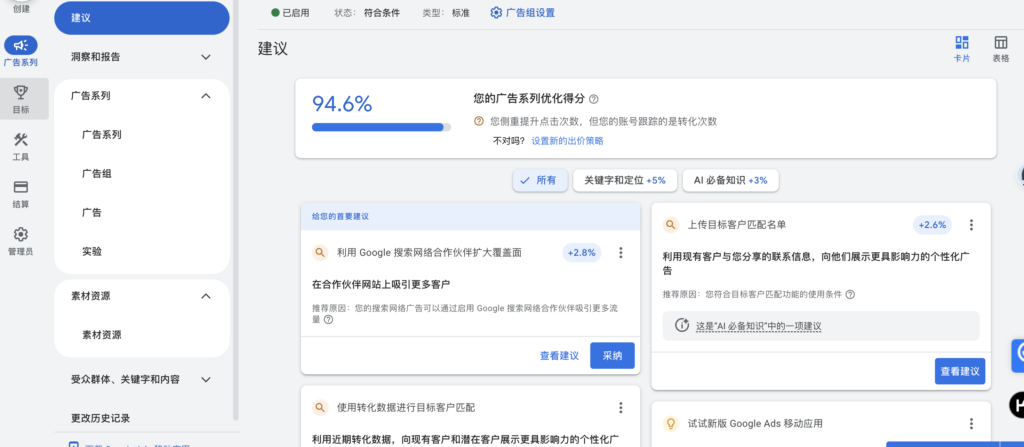Open the 管理员 gear icon

pyautogui.click(x=21, y=234)
